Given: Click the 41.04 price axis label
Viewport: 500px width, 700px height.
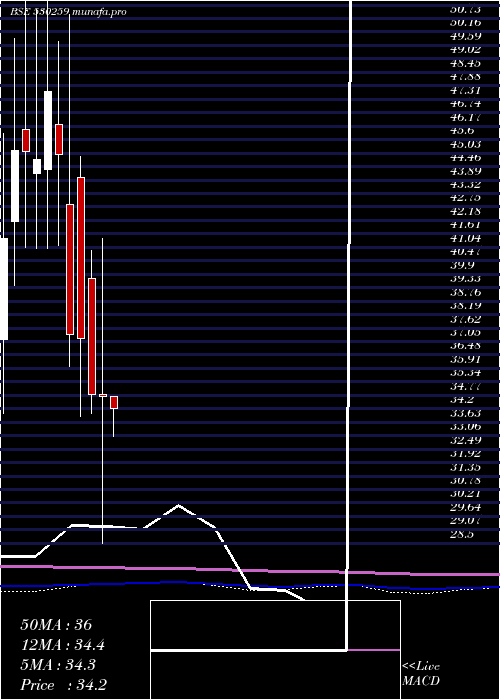Looking at the screenshot, I should [465, 238].
